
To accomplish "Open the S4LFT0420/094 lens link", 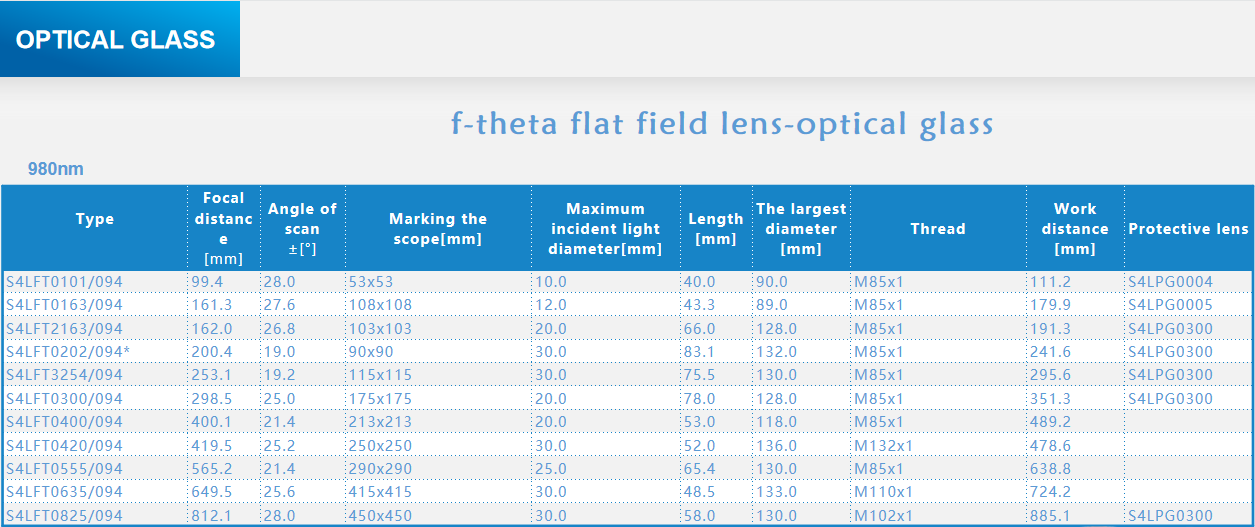I will pos(64,446).
